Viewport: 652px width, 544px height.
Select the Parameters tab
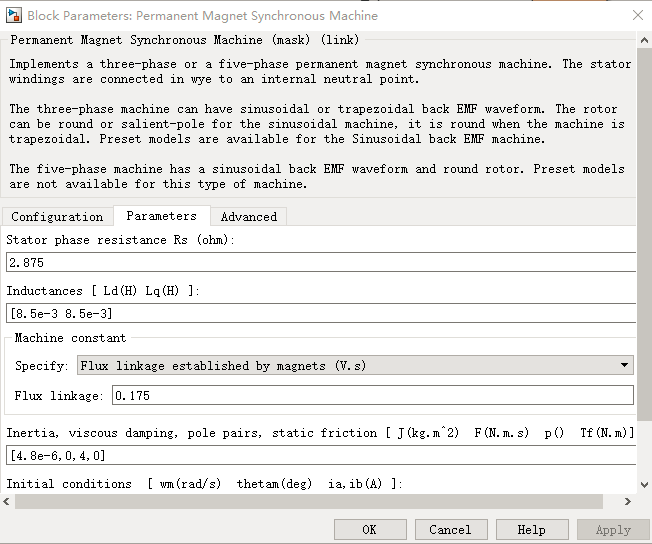[161, 216]
